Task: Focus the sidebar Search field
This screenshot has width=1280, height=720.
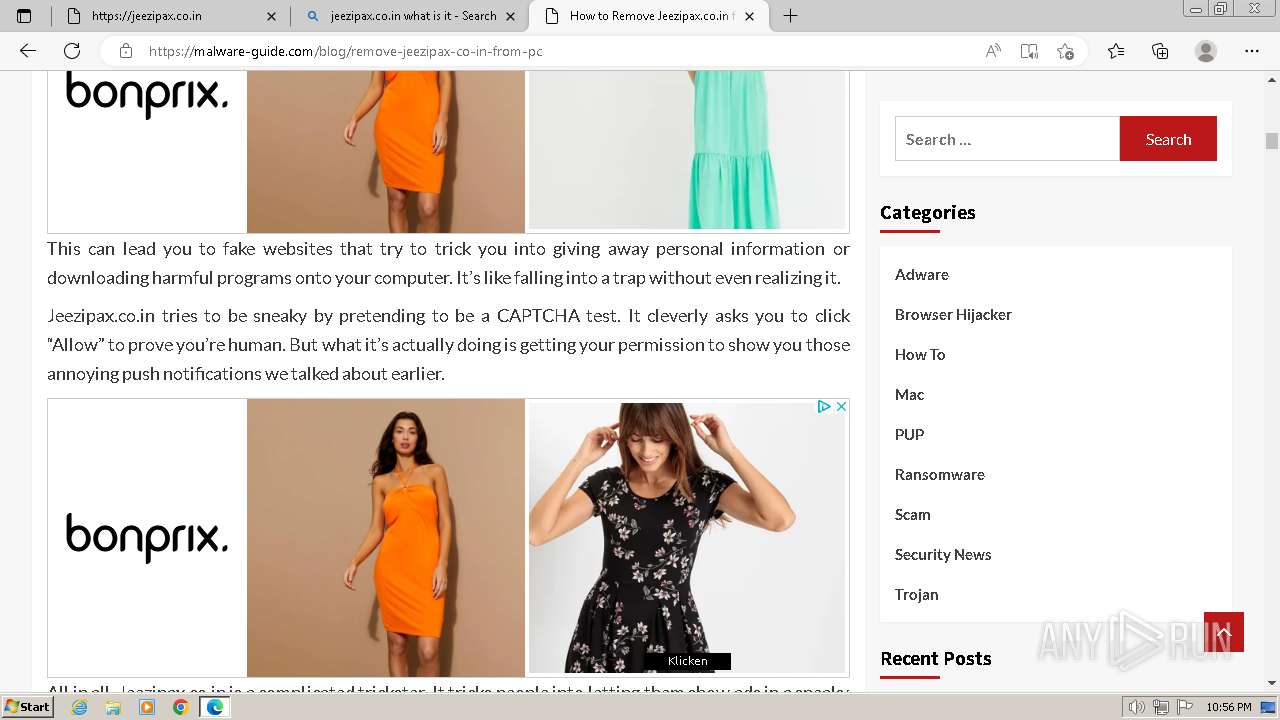Action: tap(1007, 139)
